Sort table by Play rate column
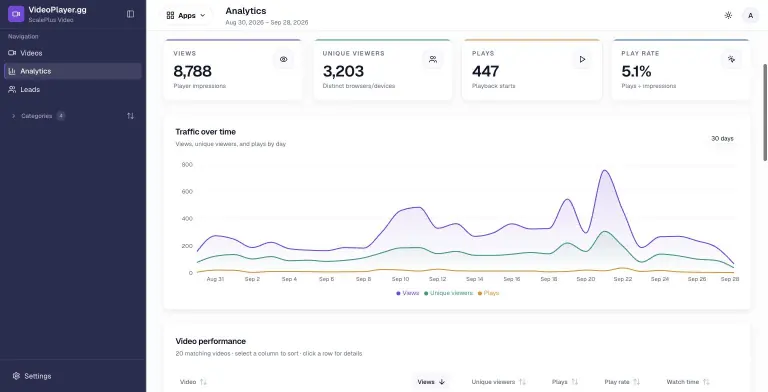The image size is (768, 392). [x=622, y=382]
